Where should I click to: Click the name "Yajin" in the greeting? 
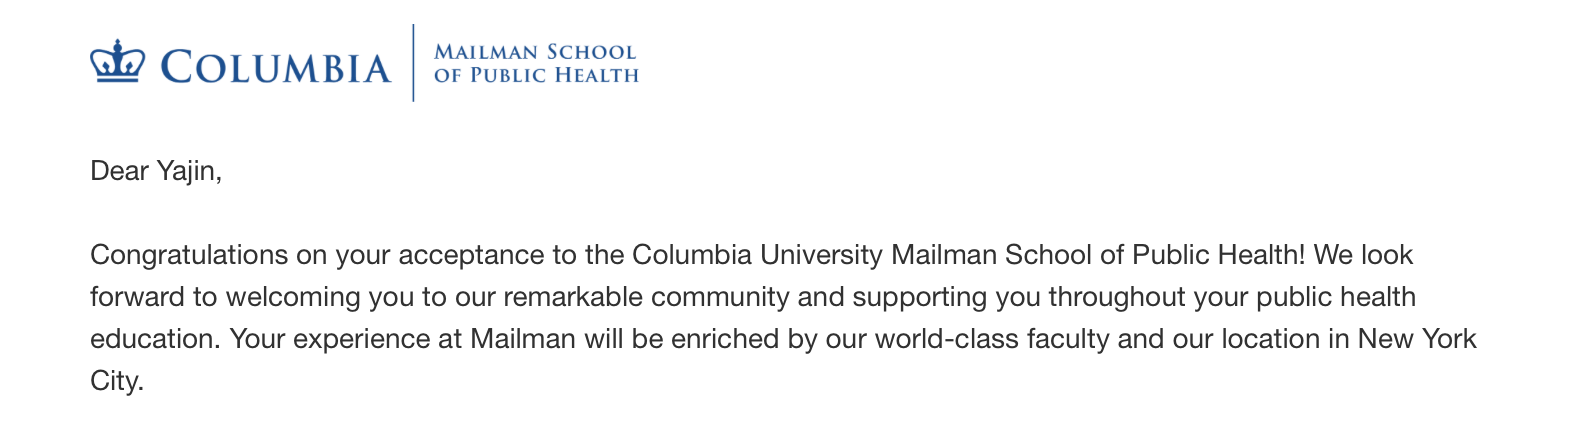(186, 171)
